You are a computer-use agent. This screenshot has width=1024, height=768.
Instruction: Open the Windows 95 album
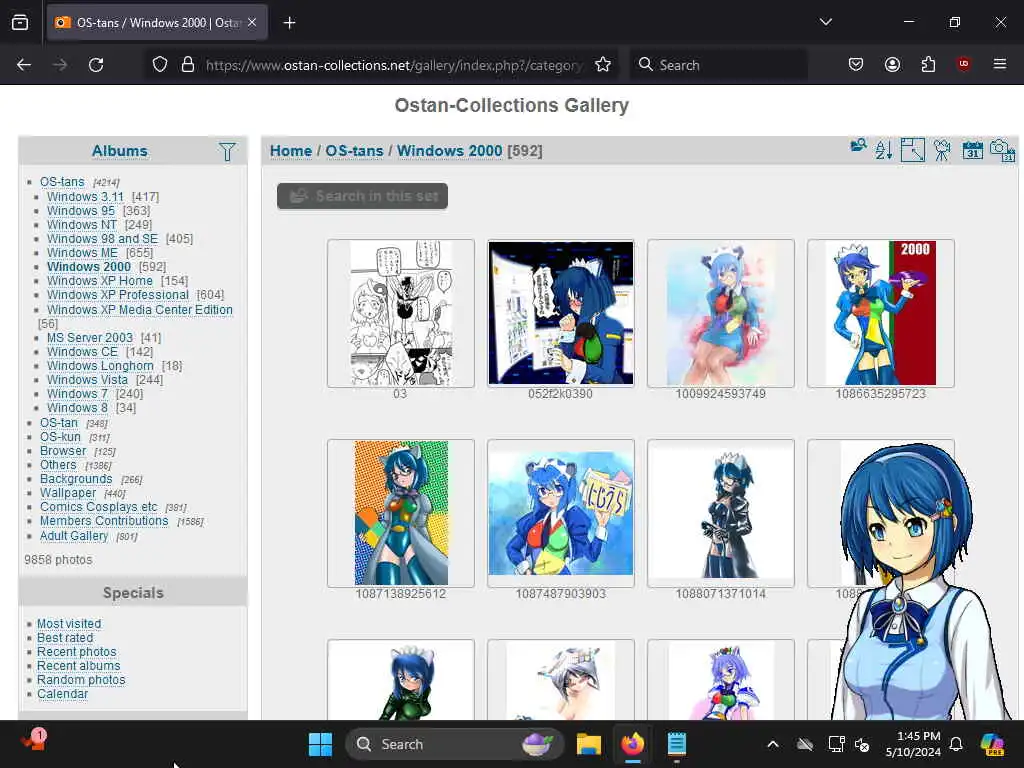tap(80, 210)
